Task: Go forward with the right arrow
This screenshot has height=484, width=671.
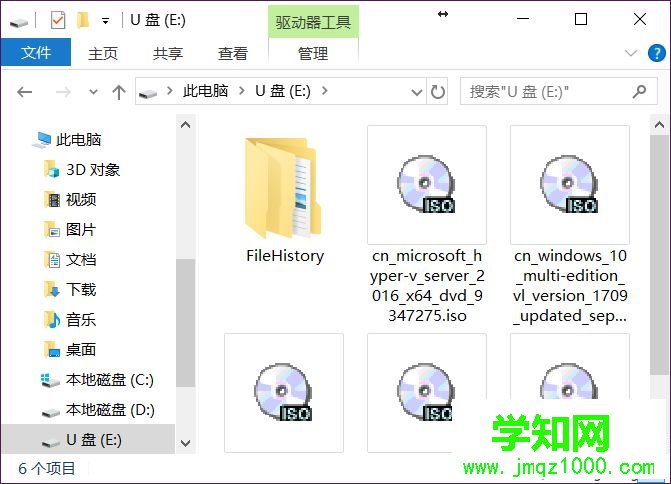Action: click(x=63, y=92)
